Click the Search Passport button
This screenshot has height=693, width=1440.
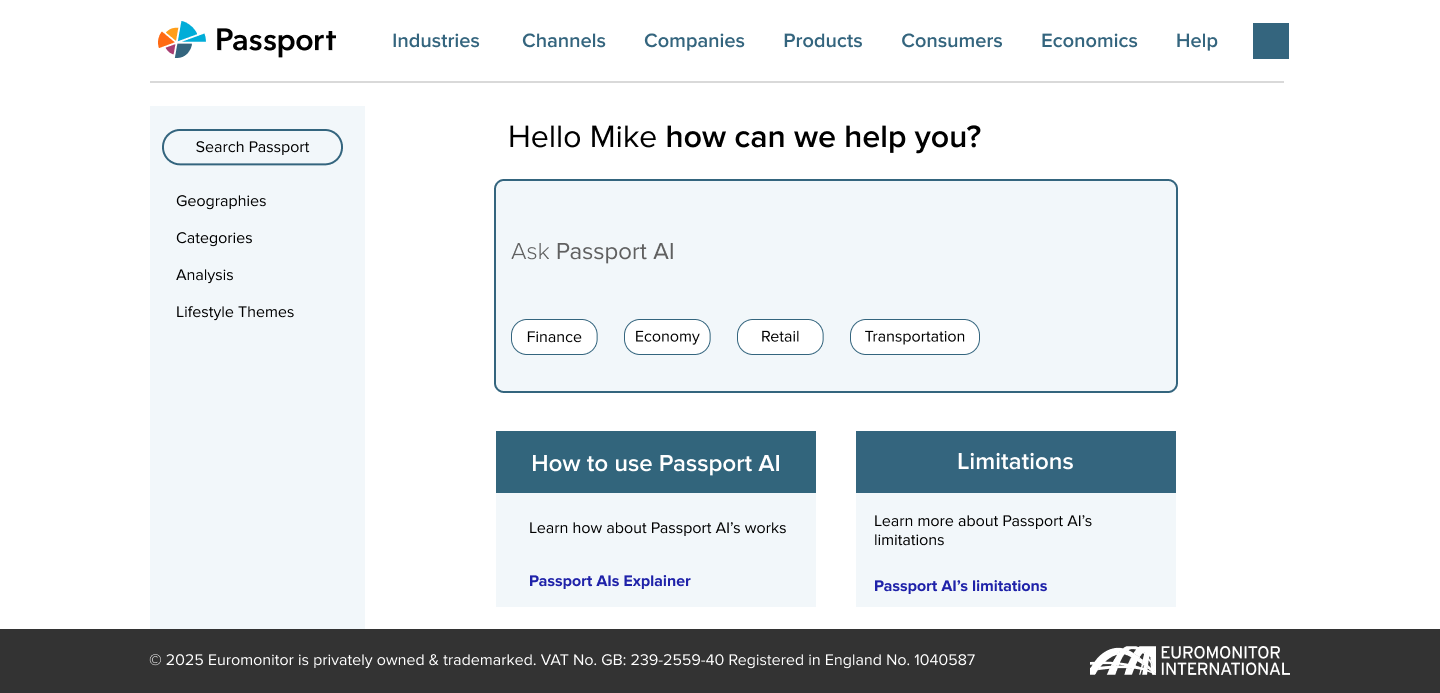click(x=252, y=147)
